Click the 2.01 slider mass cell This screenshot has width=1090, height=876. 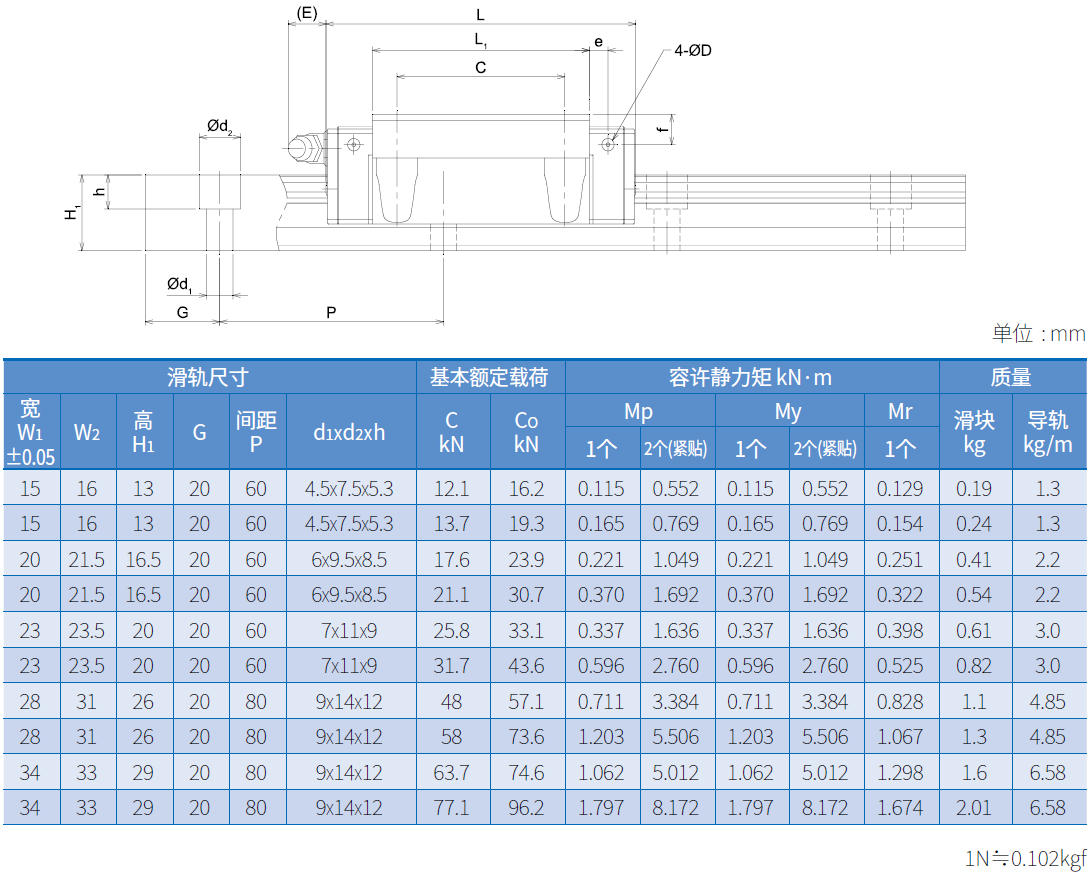click(x=974, y=808)
